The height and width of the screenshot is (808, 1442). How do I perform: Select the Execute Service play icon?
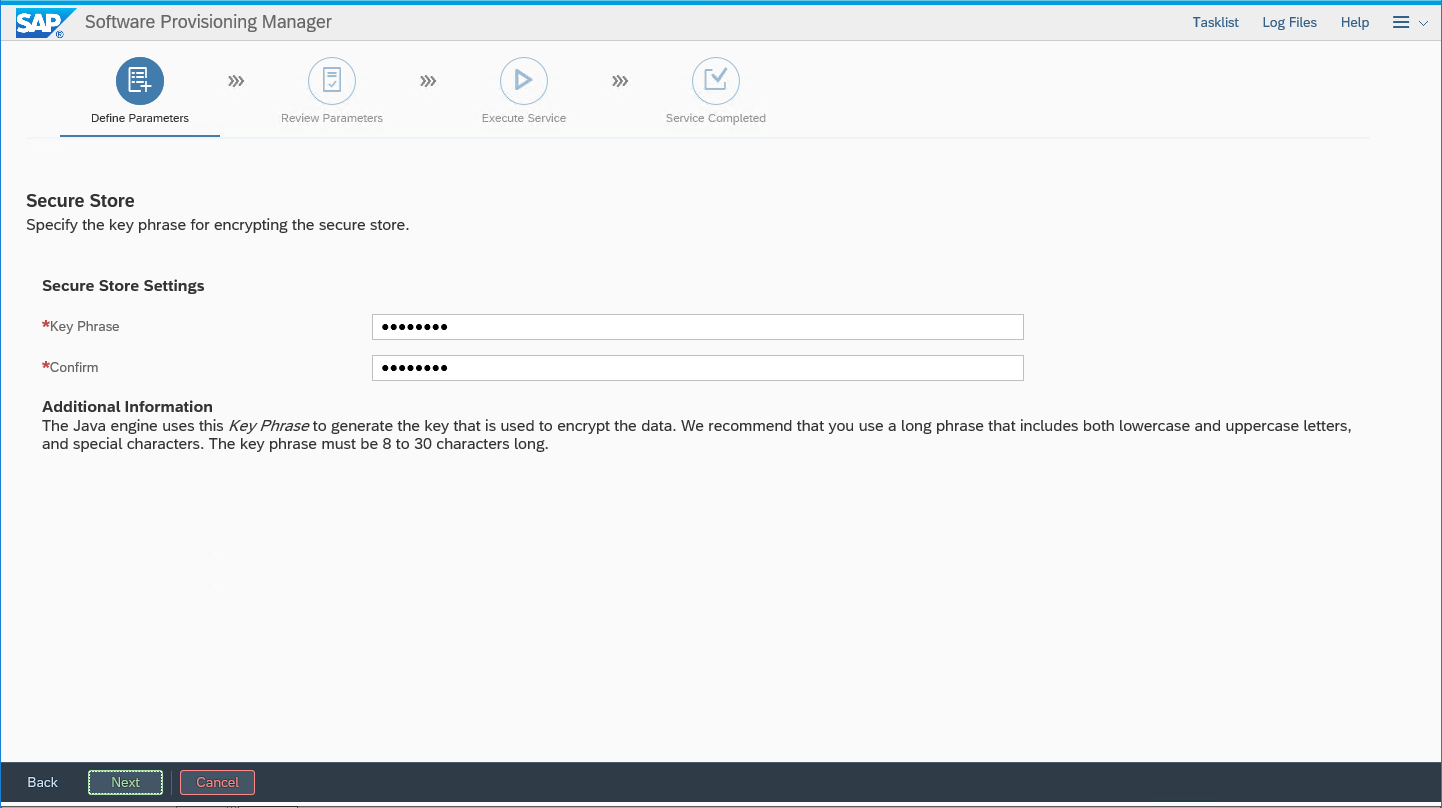[x=524, y=80]
